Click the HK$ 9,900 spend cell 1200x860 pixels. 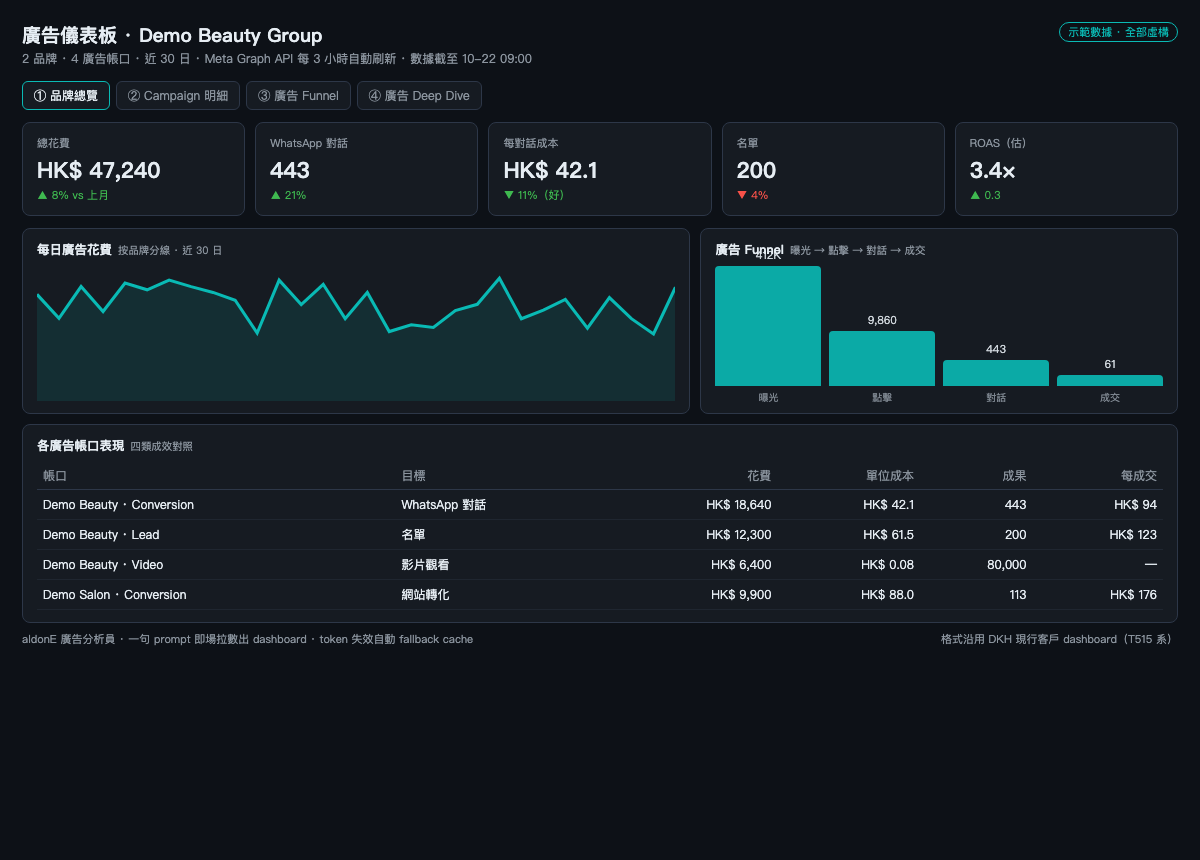(x=741, y=595)
